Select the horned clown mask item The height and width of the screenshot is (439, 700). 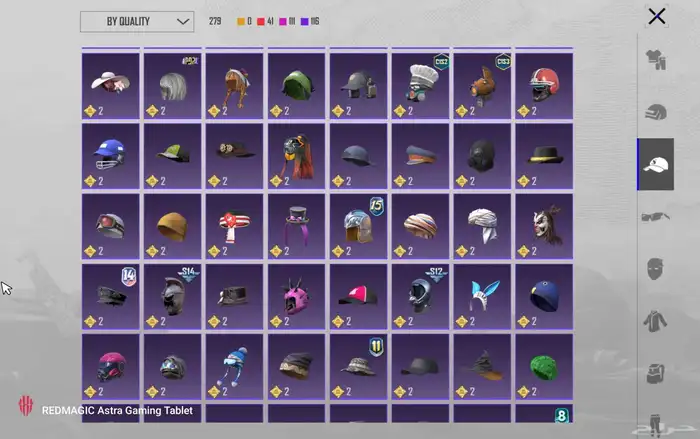coord(544,226)
